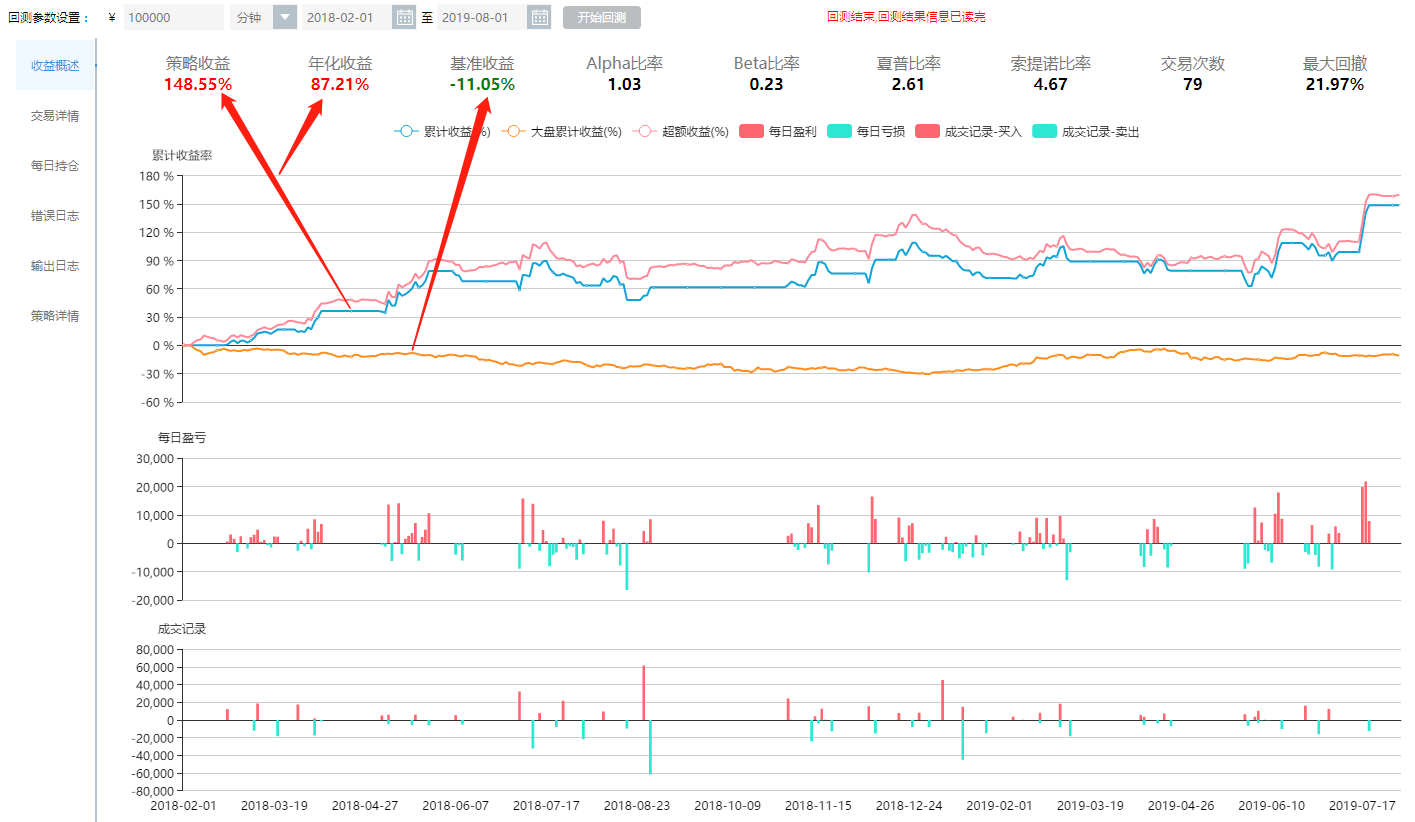
Task: Go to the 策略详情 tab
Action: (55, 316)
